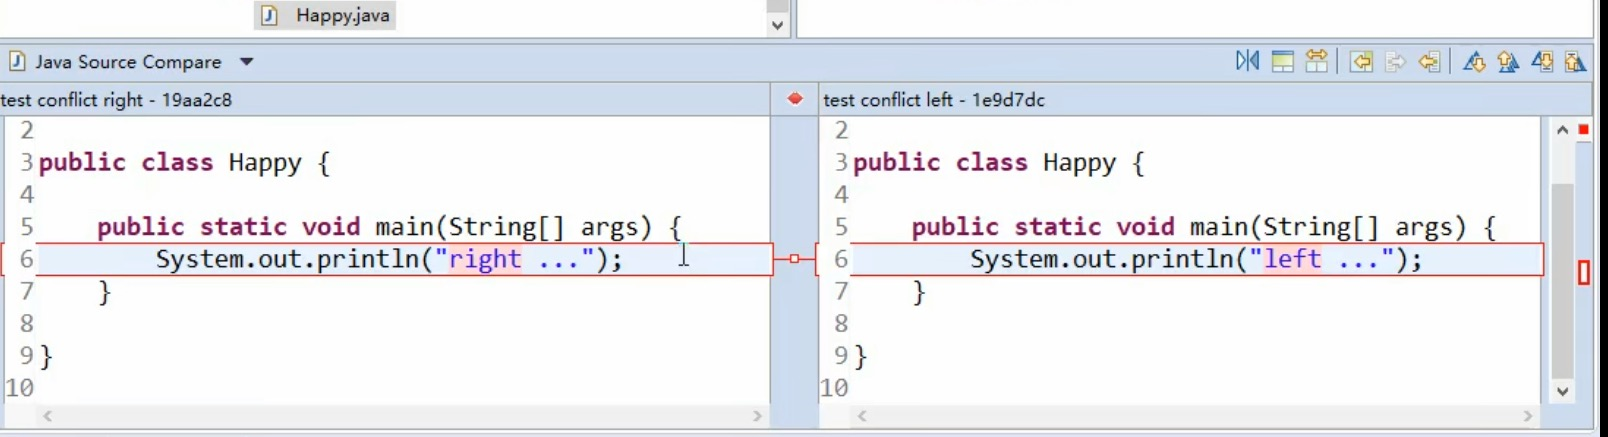The height and width of the screenshot is (437, 1608).
Task: Swap left and right compare views
Action: [1247, 61]
